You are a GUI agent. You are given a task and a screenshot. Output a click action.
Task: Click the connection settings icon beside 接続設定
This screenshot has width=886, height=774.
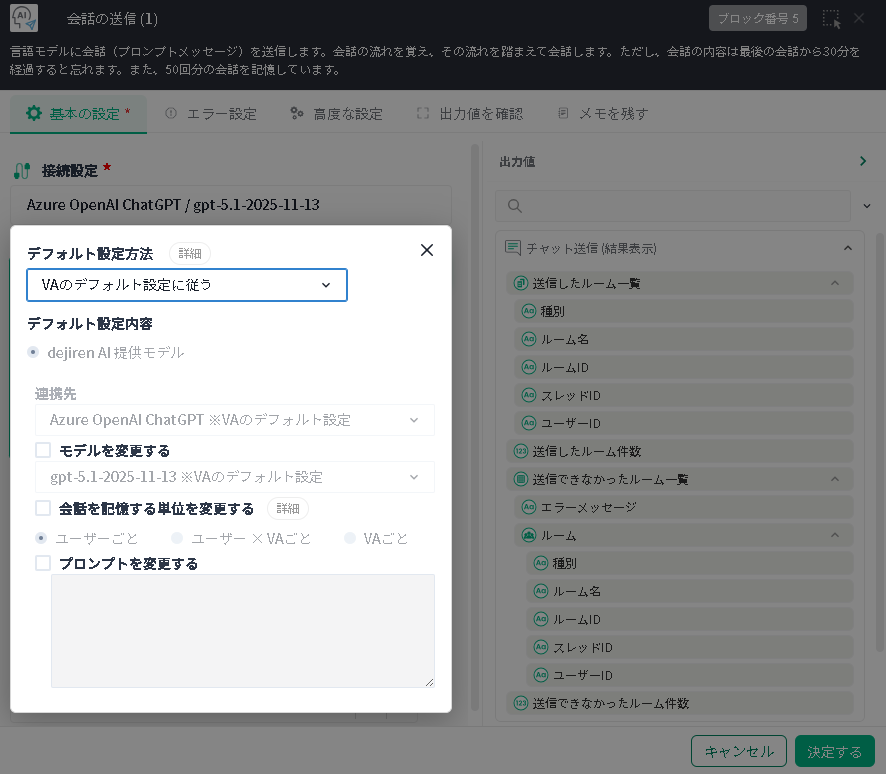(x=22, y=171)
